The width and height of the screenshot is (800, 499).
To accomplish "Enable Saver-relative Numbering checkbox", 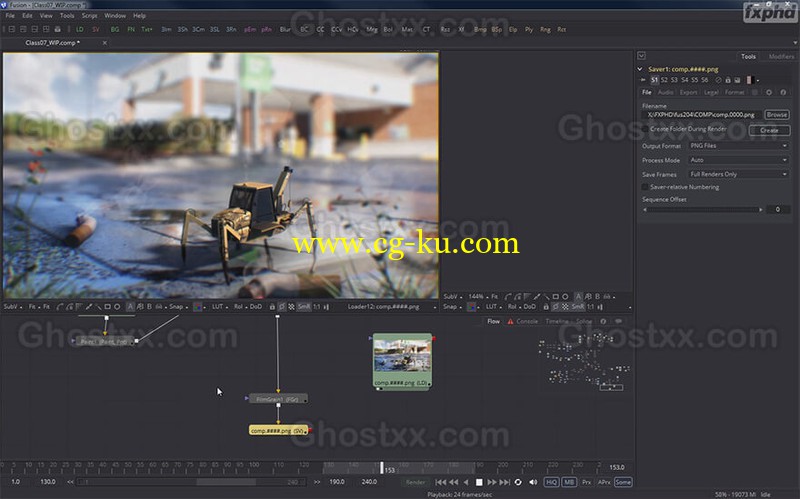I will pos(645,187).
